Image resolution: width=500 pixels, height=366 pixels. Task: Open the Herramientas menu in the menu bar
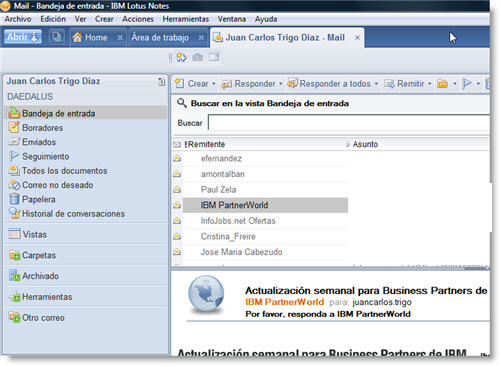tap(186, 19)
